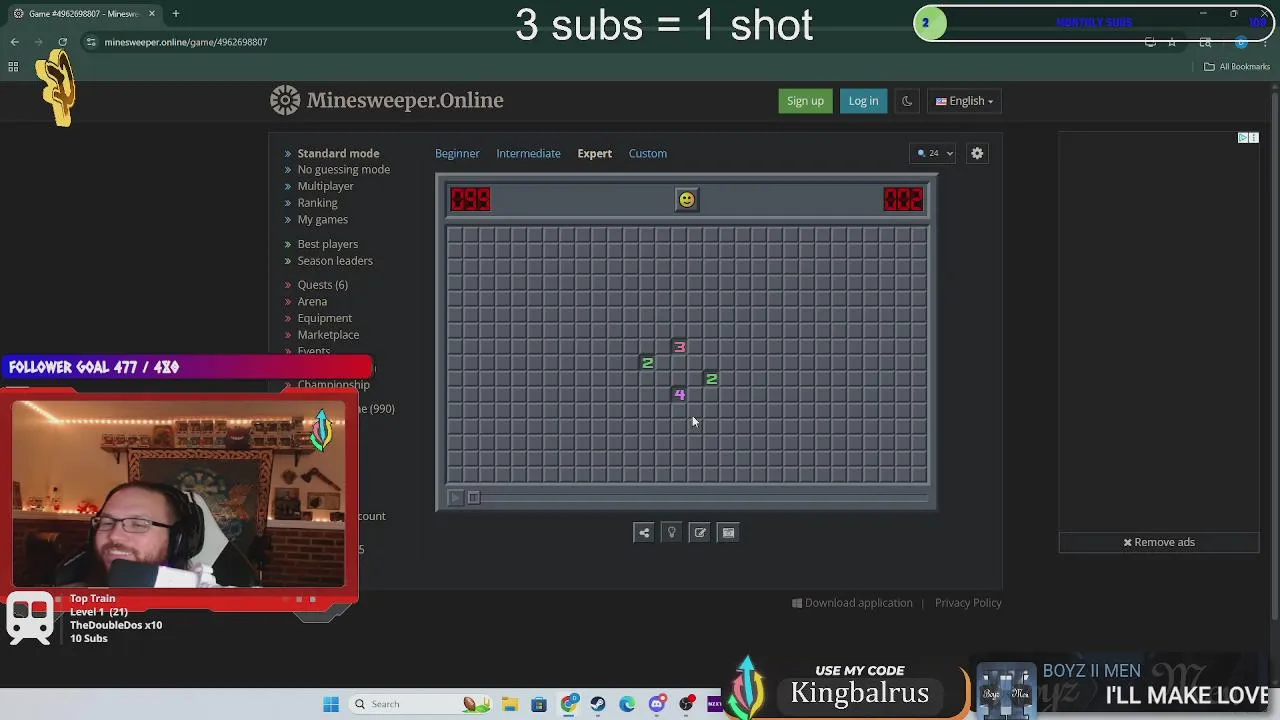Viewport: 1280px width, 720px height.
Task: Click the Remove ads link
Action: (1159, 542)
